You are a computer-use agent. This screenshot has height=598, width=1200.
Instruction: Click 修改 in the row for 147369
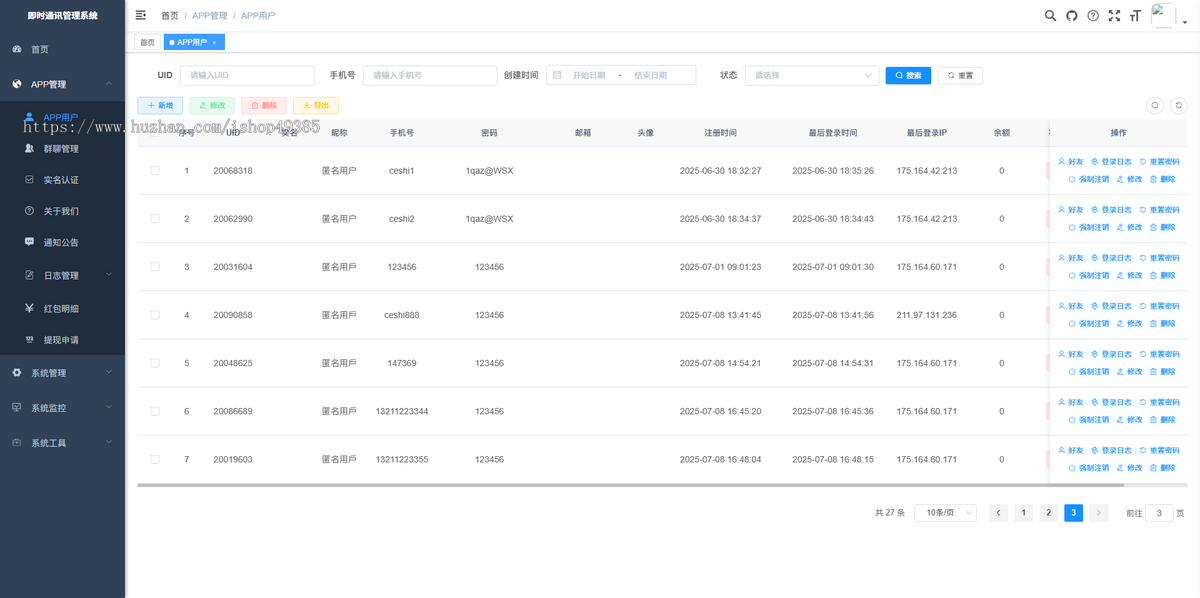pyautogui.click(x=1129, y=372)
